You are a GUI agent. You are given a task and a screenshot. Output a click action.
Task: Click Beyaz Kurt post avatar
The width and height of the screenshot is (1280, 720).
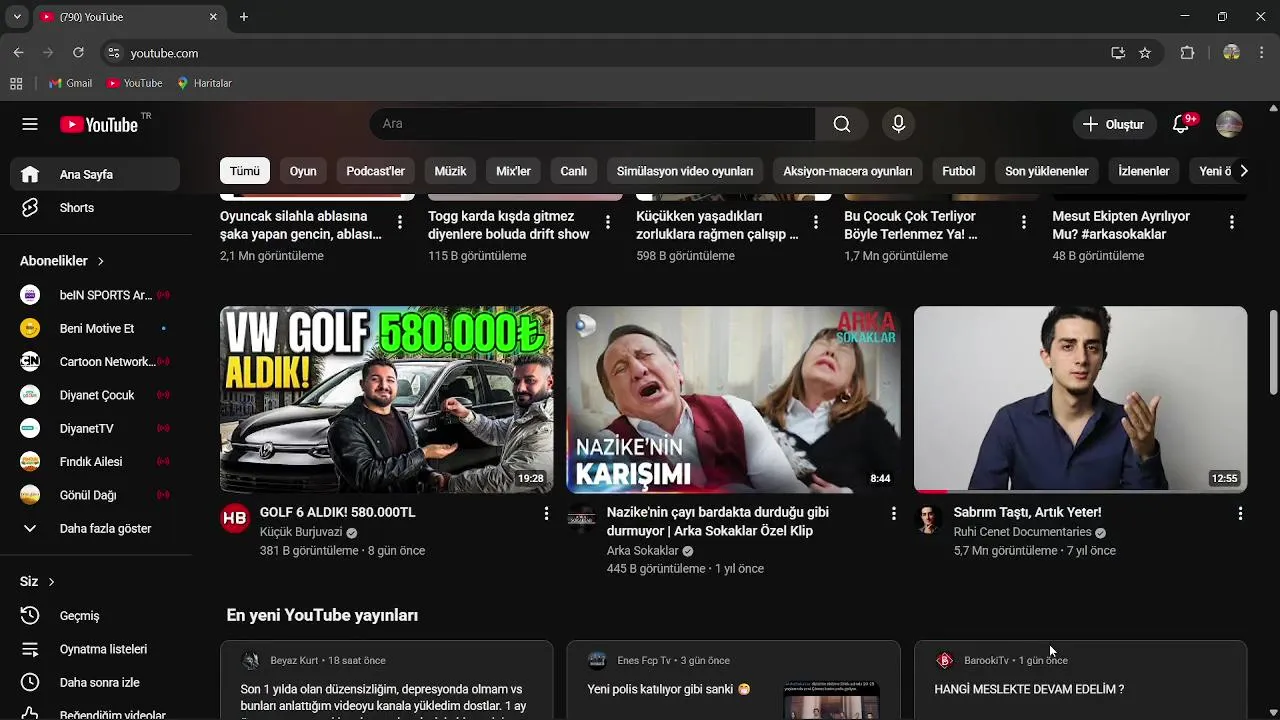pos(250,660)
